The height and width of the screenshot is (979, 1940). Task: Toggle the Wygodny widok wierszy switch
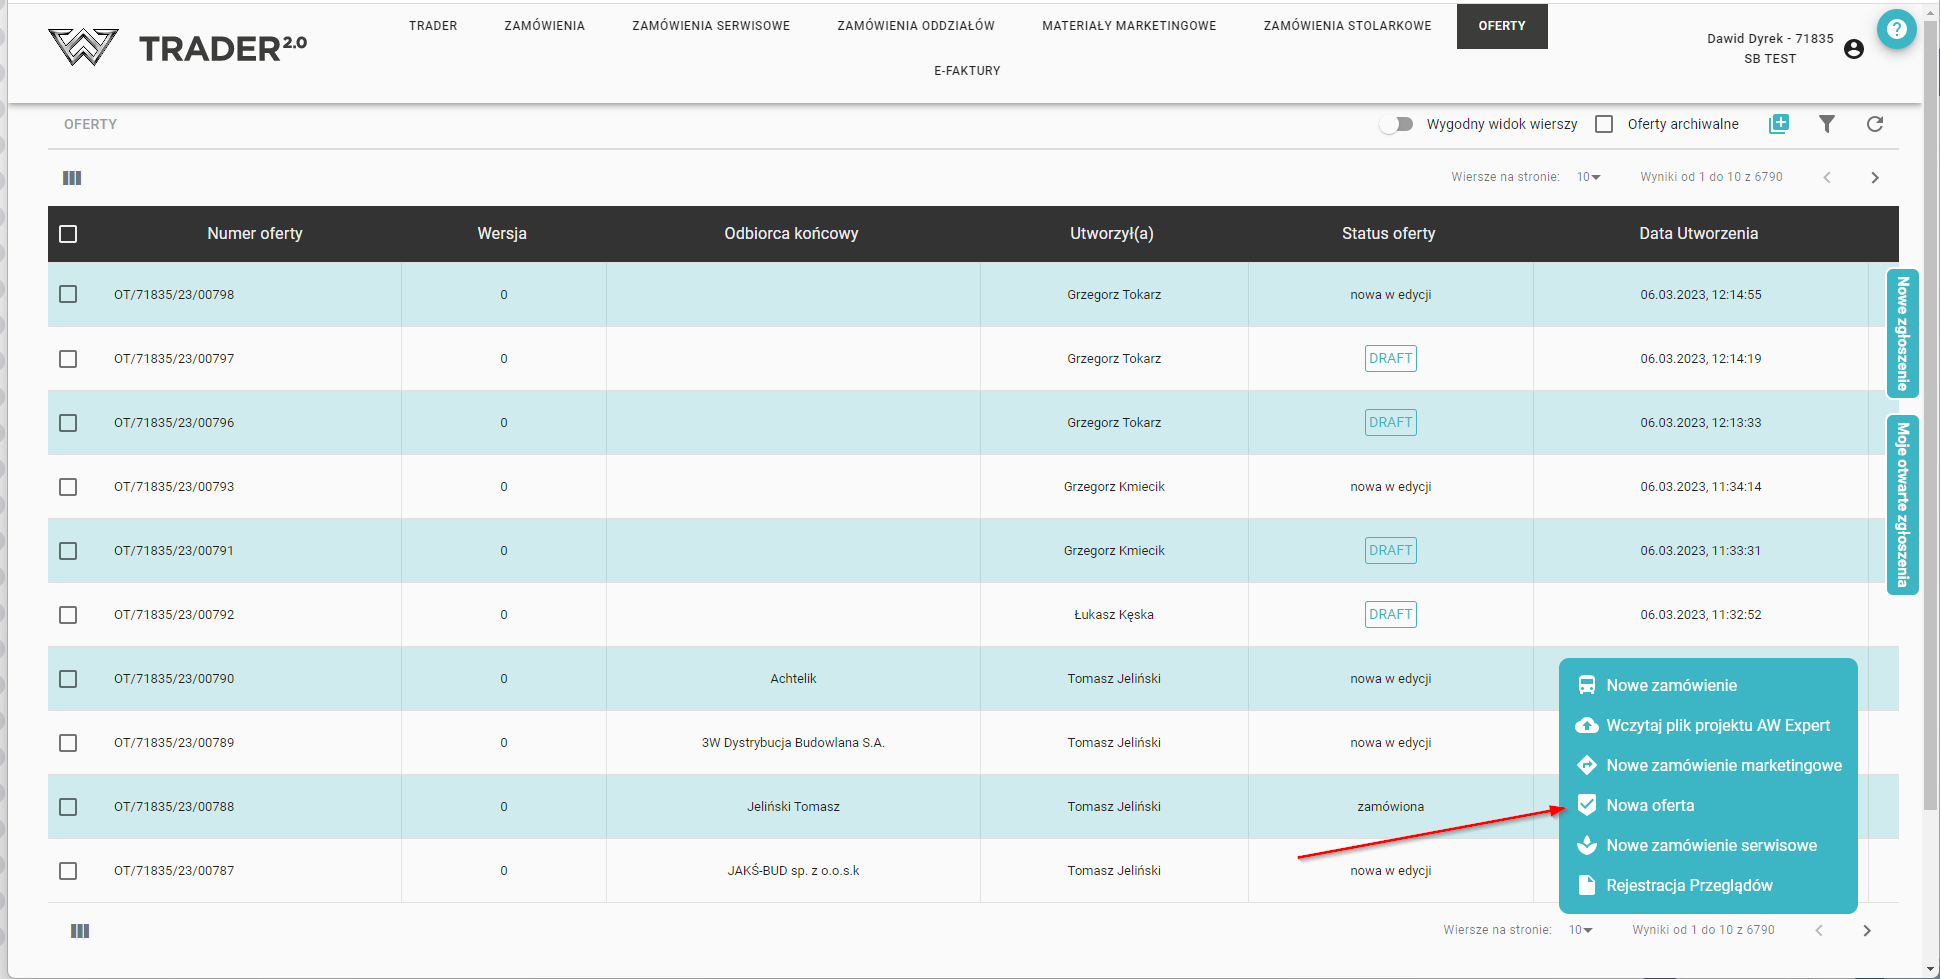pyautogui.click(x=1396, y=124)
